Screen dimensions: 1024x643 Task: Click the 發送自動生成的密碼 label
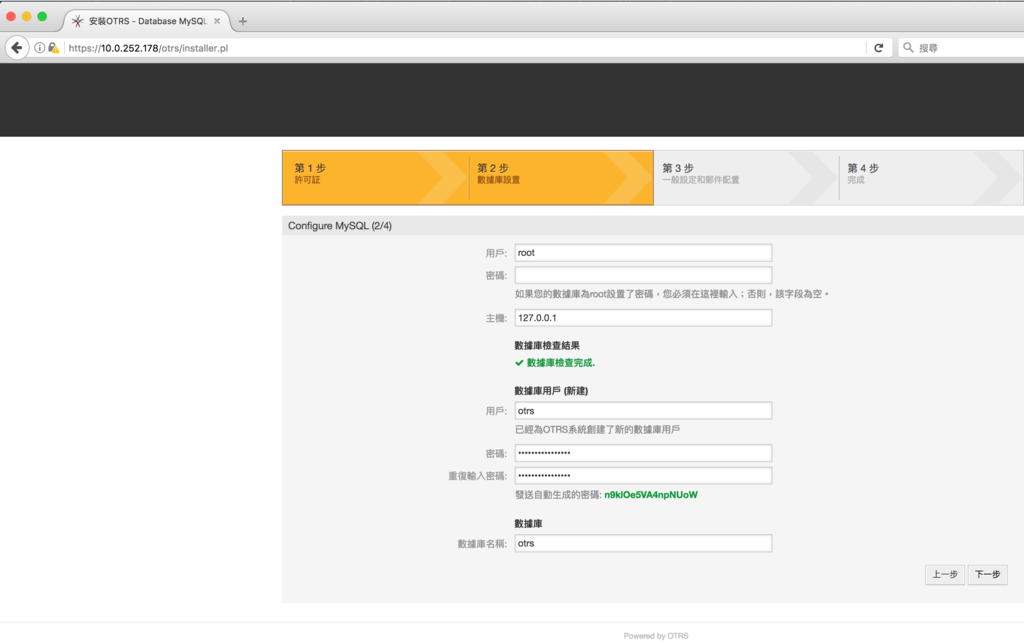pyautogui.click(x=558, y=495)
